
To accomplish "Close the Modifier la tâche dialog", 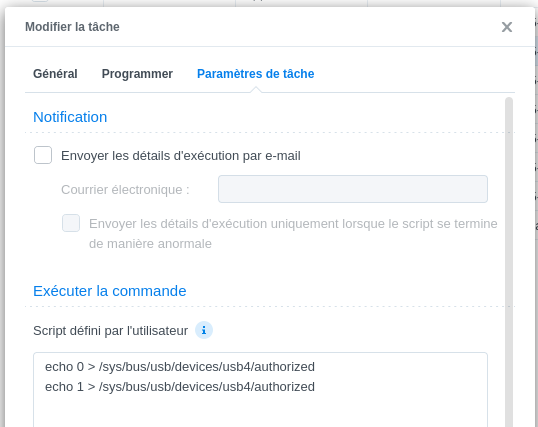I will (x=506, y=27).
